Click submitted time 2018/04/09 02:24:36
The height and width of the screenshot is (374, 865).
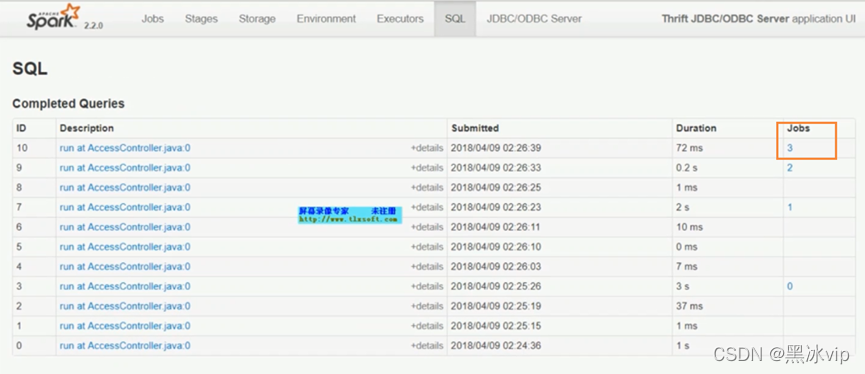pyautogui.click(x=496, y=346)
